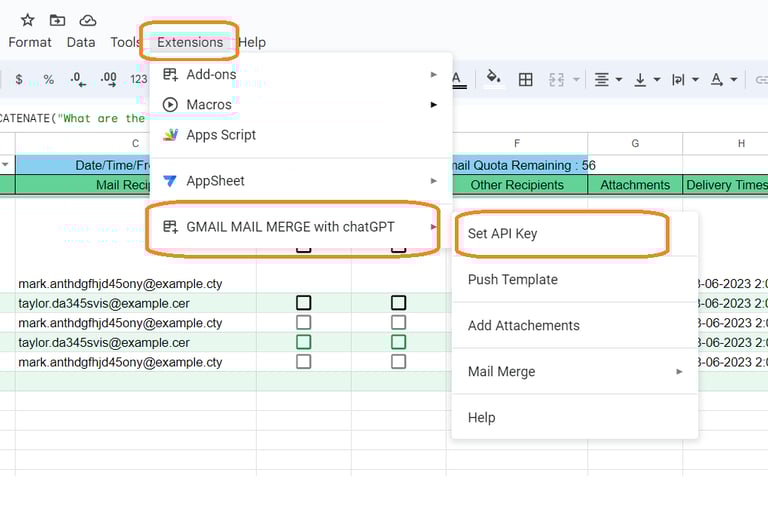Star the spreadsheet document
Viewport: 768px width, 512px height.
(27, 20)
